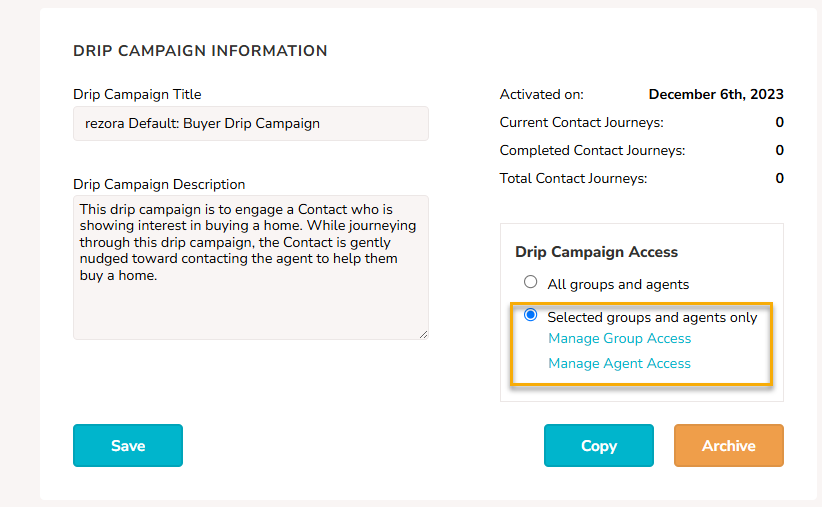Focus the Drip Campaign Title input field

251,124
